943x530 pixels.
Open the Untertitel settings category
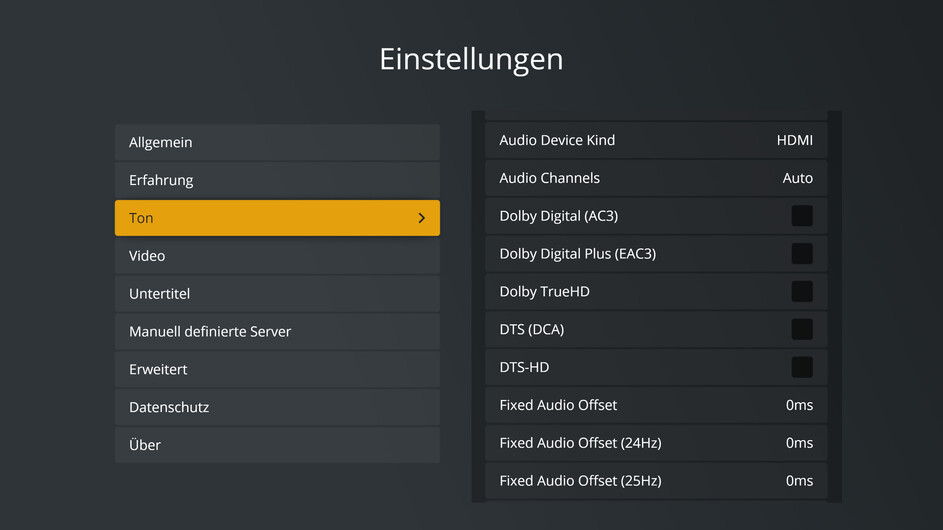coord(277,294)
